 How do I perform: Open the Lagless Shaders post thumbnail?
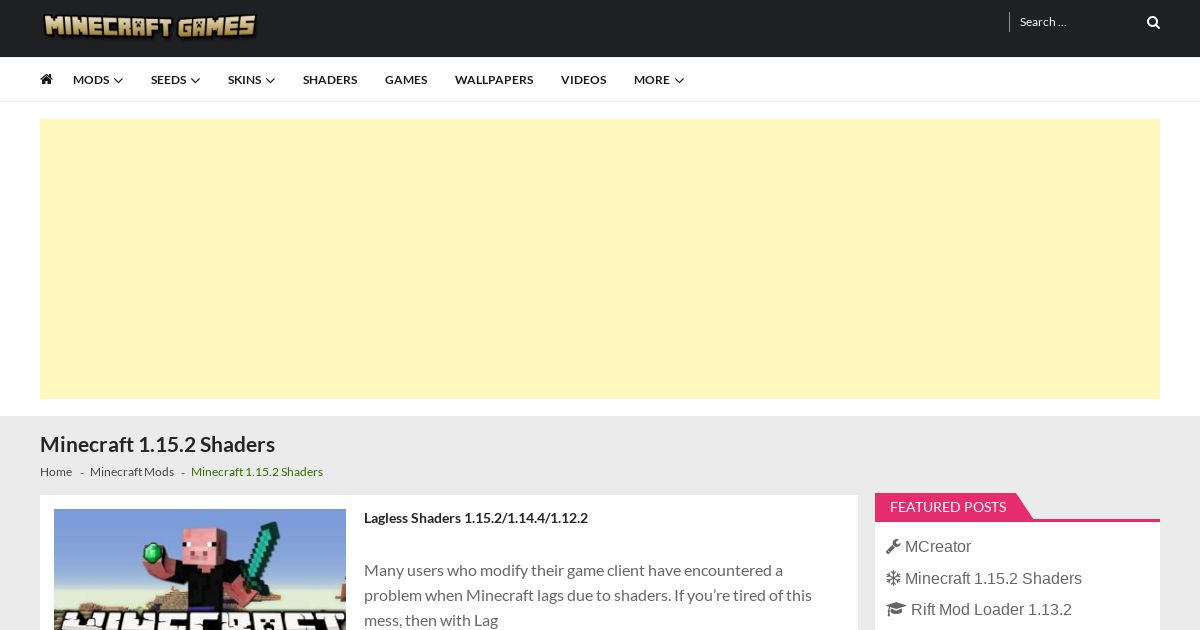coord(200,569)
